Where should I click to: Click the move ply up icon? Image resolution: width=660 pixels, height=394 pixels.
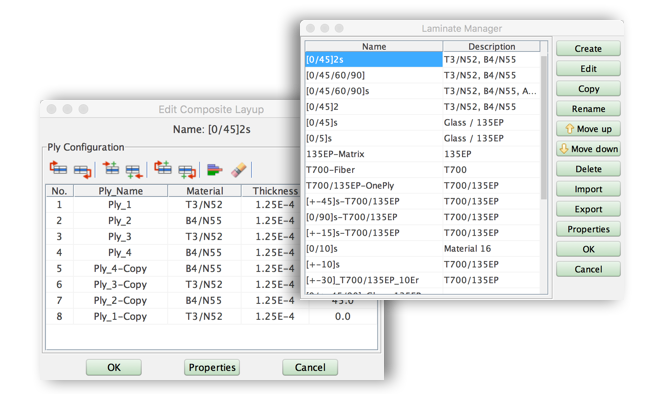(x=58, y=169)
